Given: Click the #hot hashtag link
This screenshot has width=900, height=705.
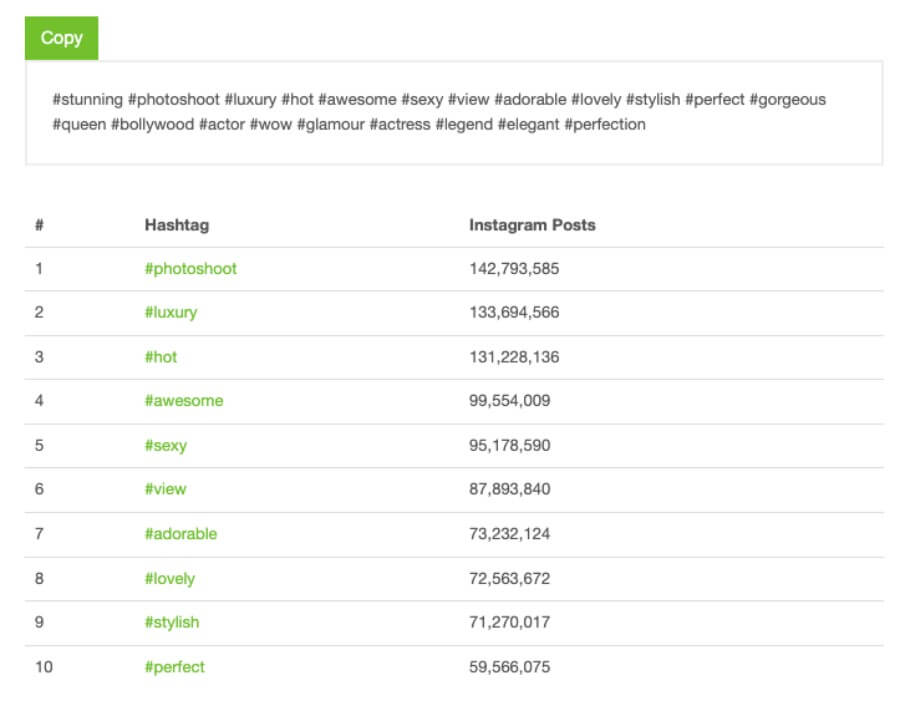Looking at the screenshot, I should point(160,357).
